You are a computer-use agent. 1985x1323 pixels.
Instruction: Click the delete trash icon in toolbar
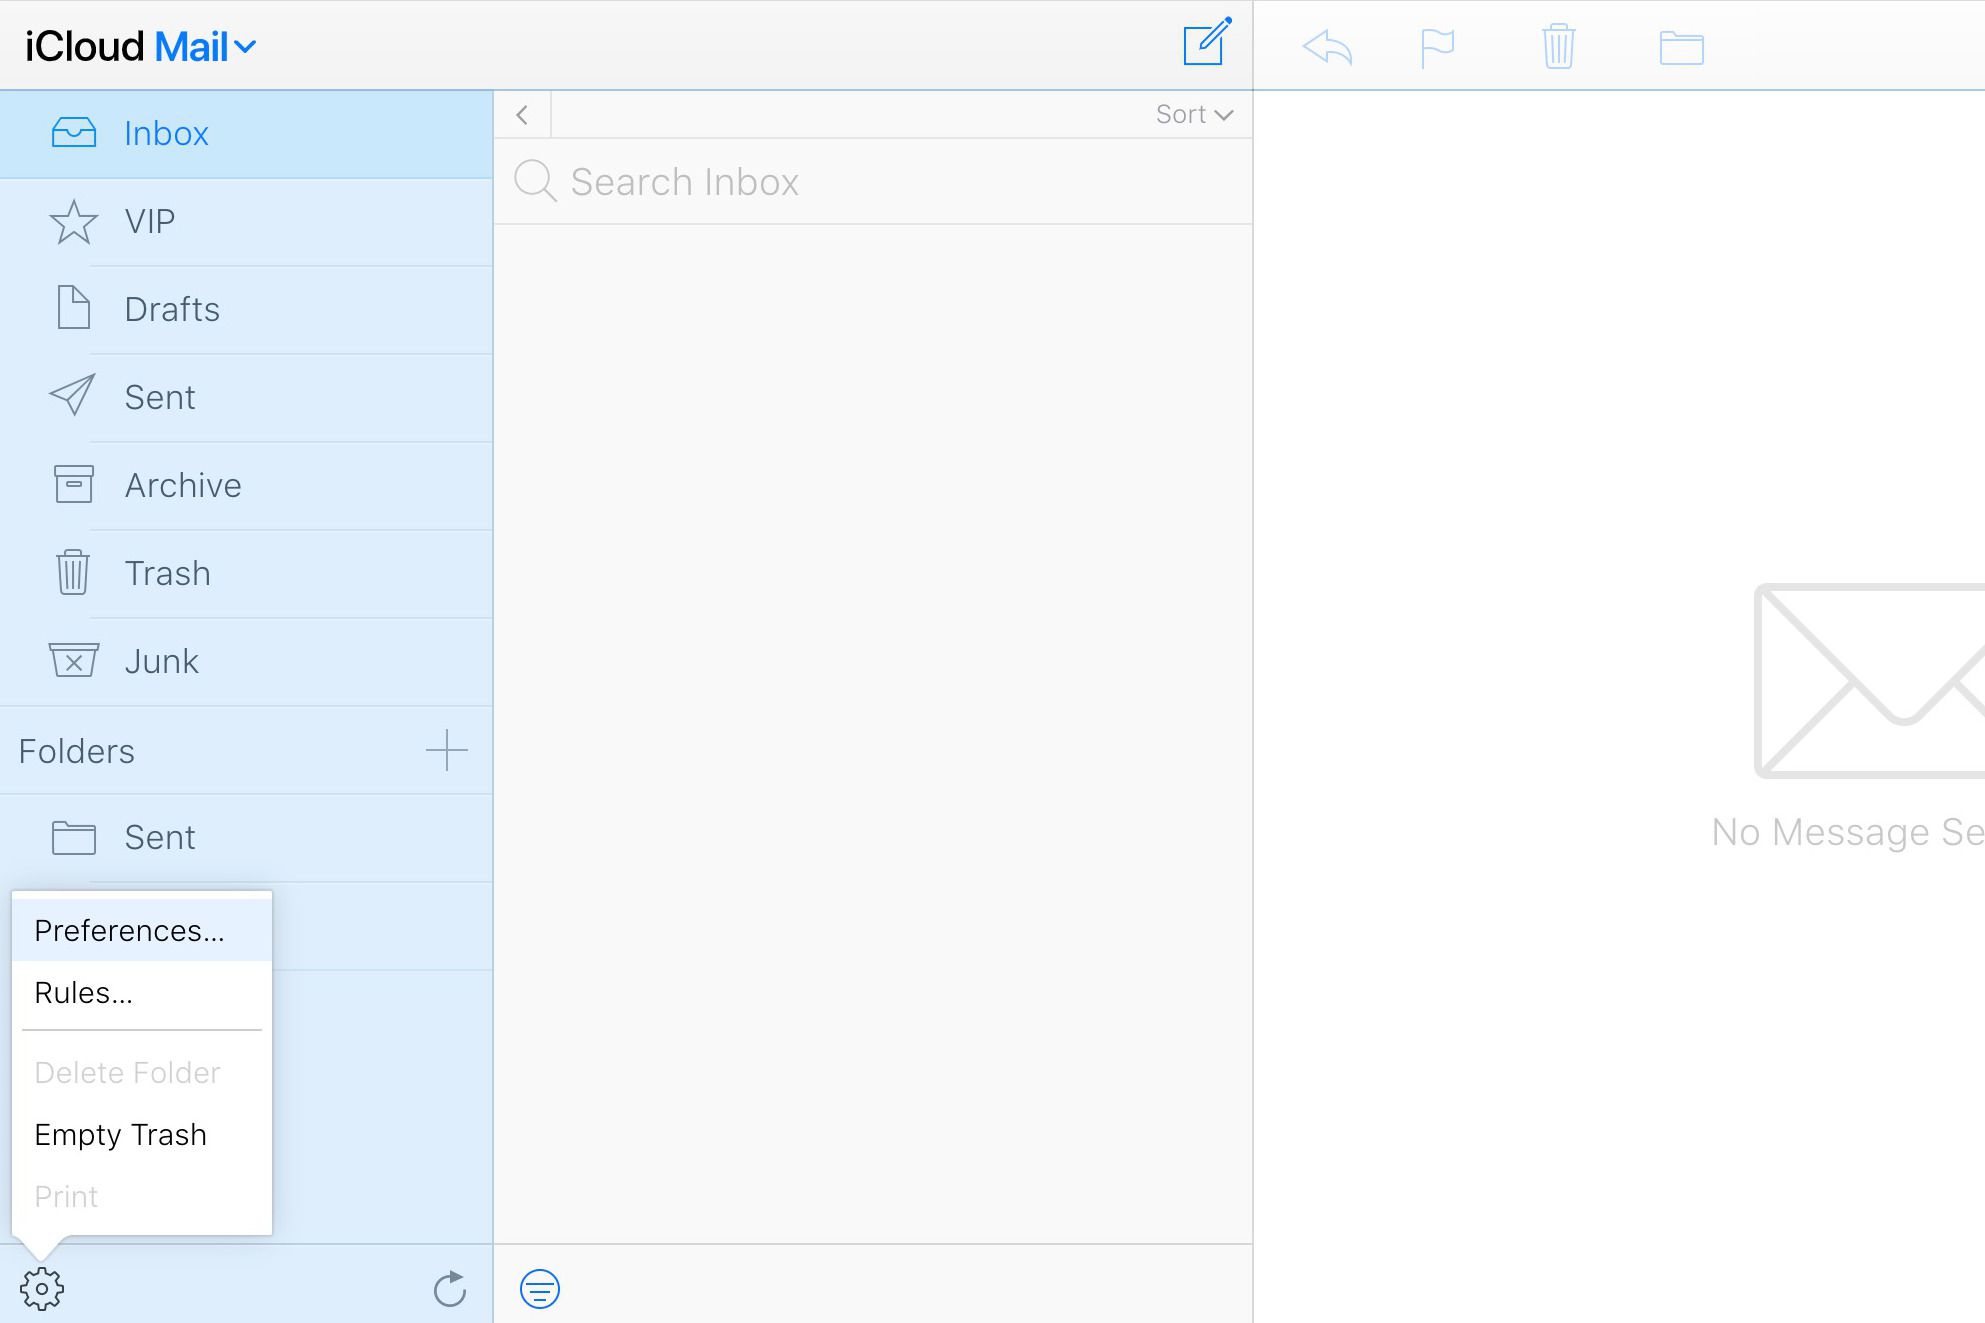[x=1561, y=44]
